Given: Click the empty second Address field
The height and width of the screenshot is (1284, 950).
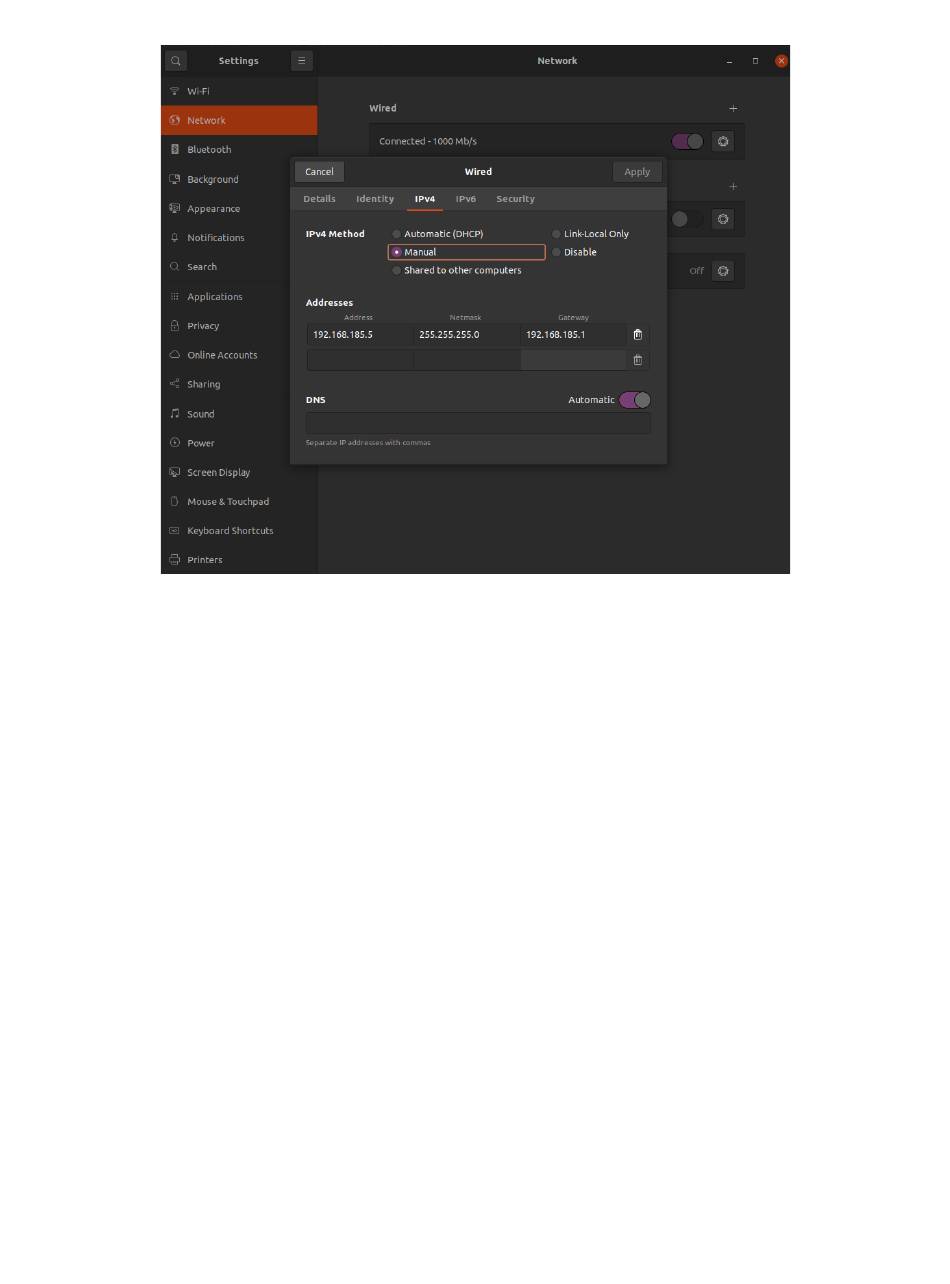Looking at the screenshot, I should click(360, 360).
